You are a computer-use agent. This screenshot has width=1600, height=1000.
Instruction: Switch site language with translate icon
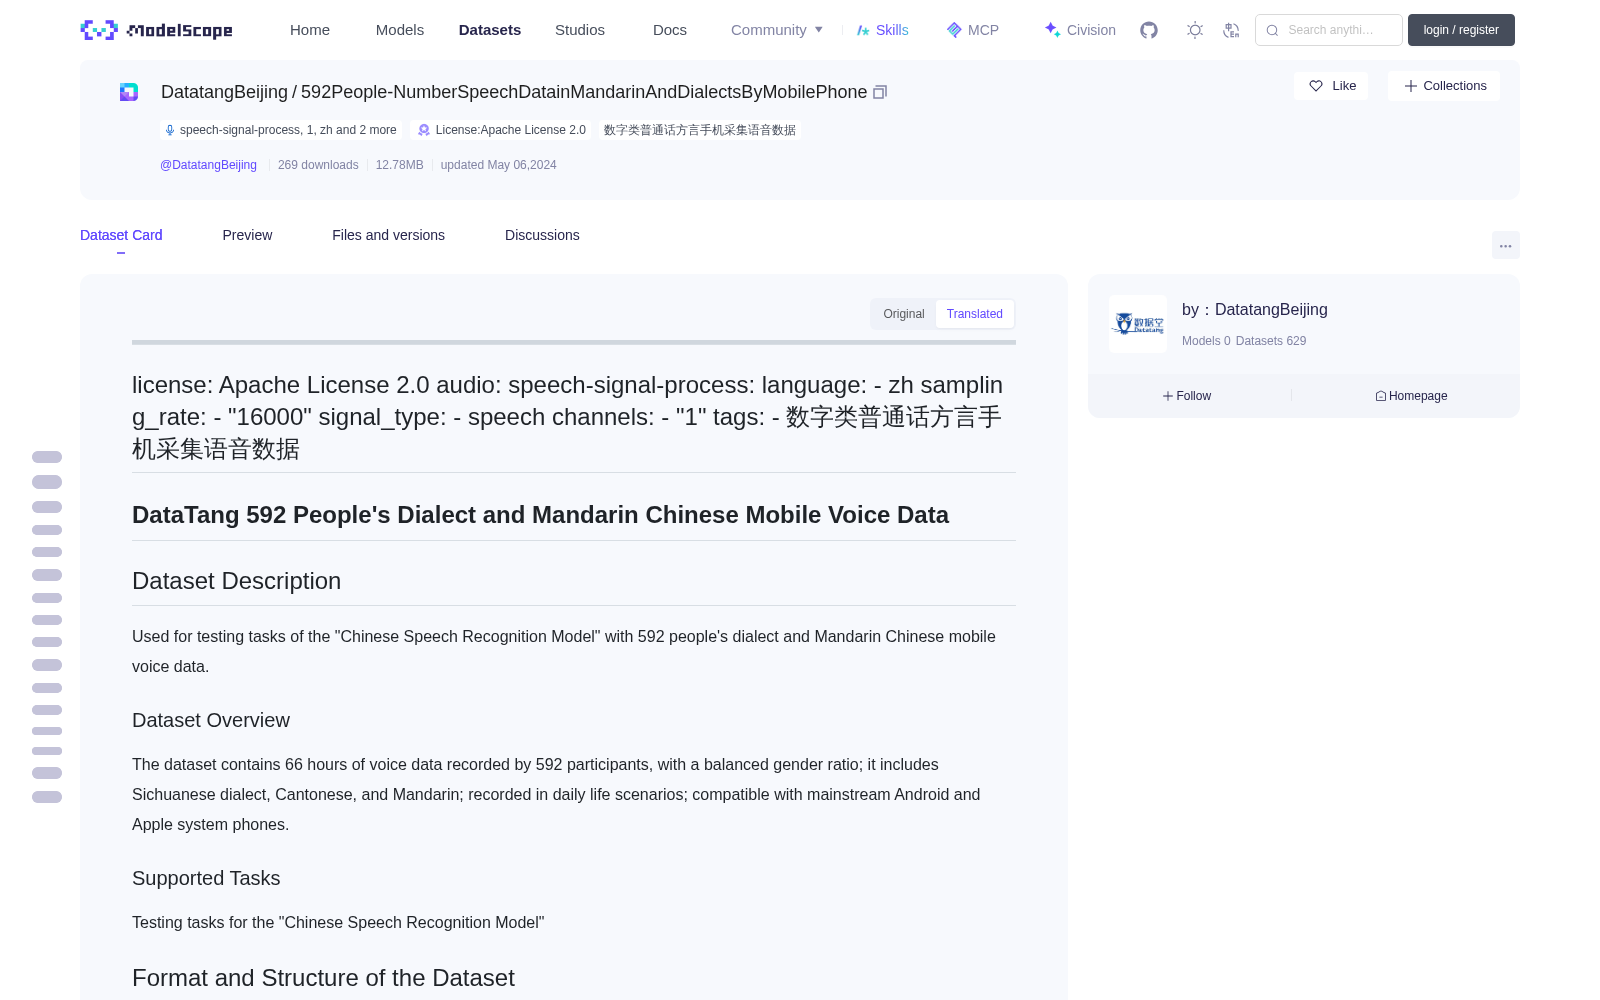coord(1231,30)
